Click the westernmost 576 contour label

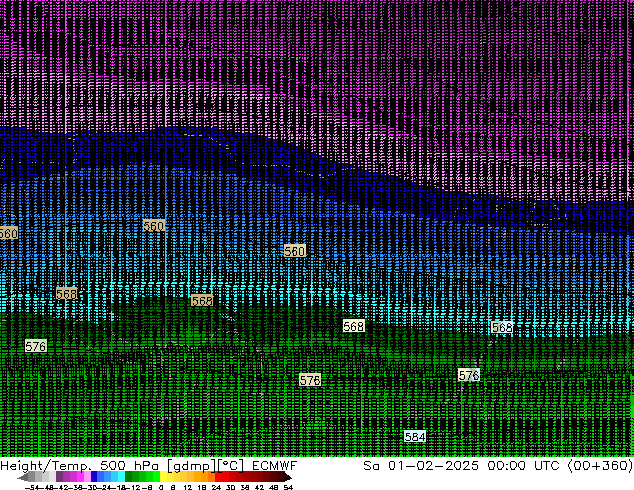tap(36, 346)
